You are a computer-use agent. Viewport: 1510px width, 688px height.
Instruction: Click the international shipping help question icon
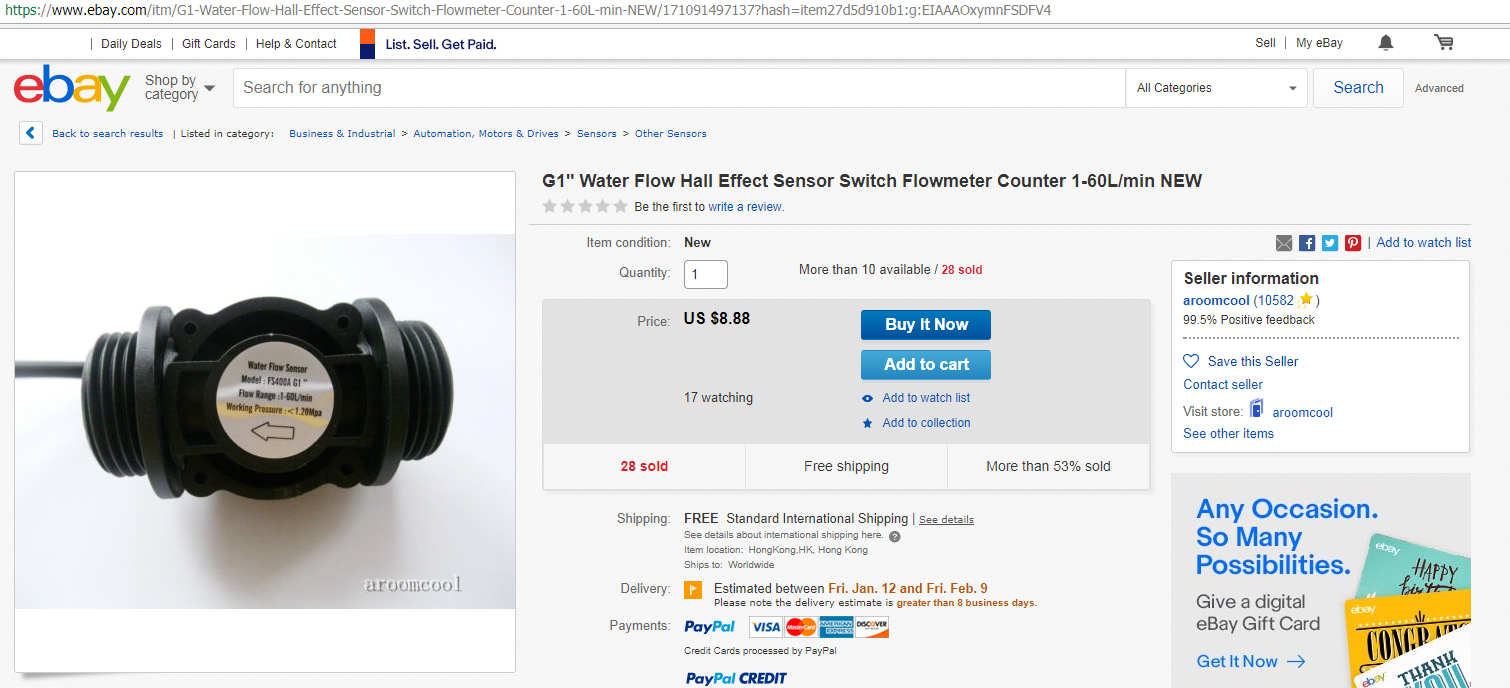894,536
